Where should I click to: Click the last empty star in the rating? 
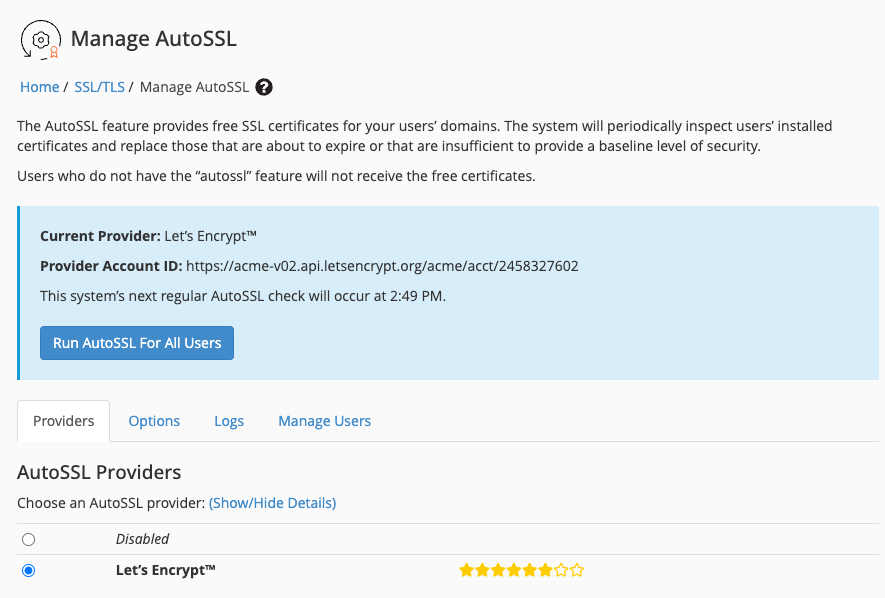click(577, 569)
